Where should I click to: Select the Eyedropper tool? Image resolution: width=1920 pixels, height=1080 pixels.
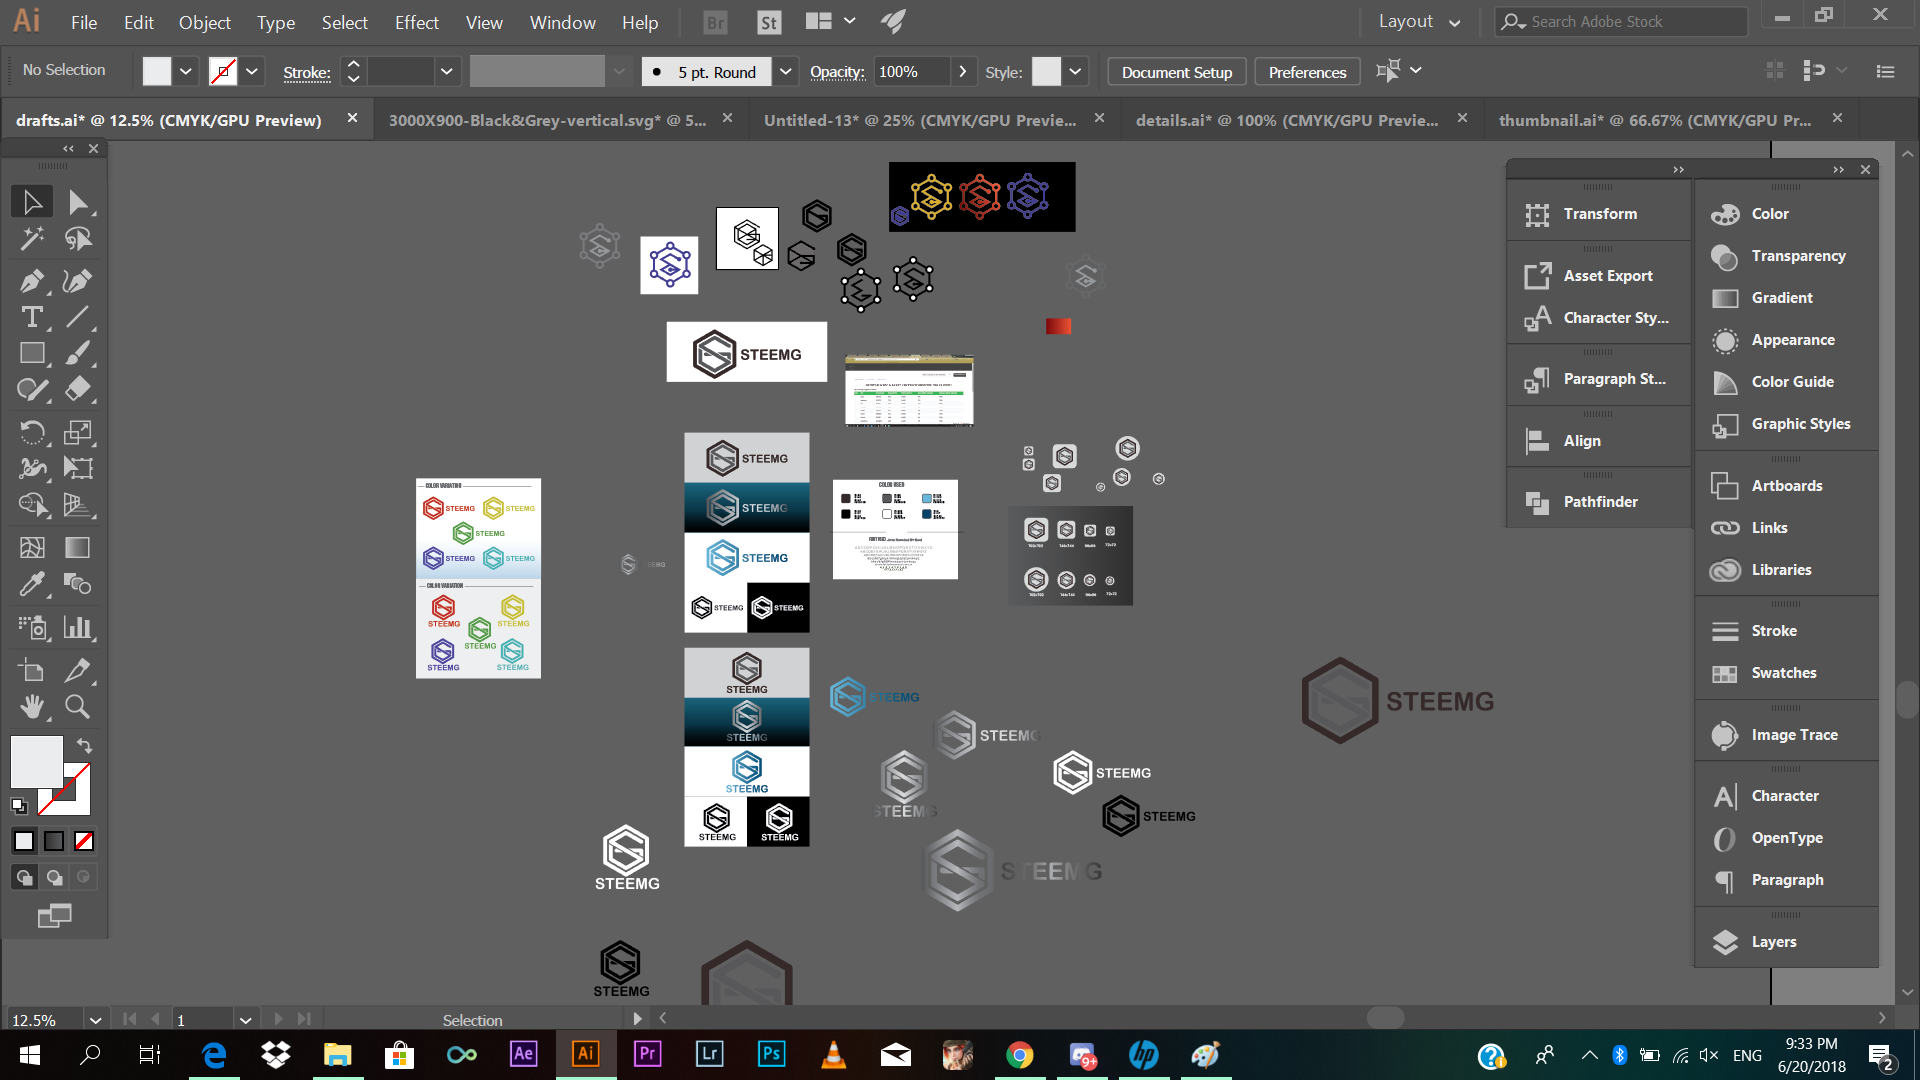[32, 583]
